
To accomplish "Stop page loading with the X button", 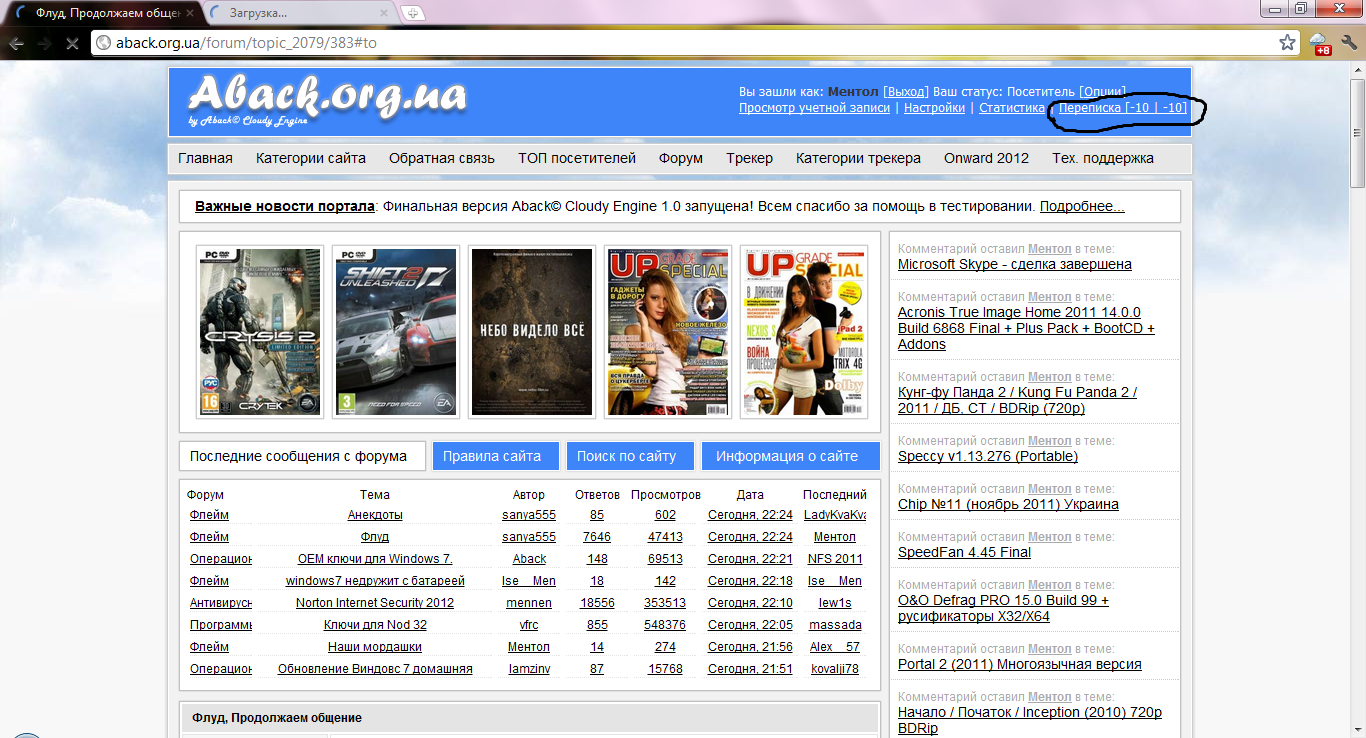I will 73,43.
